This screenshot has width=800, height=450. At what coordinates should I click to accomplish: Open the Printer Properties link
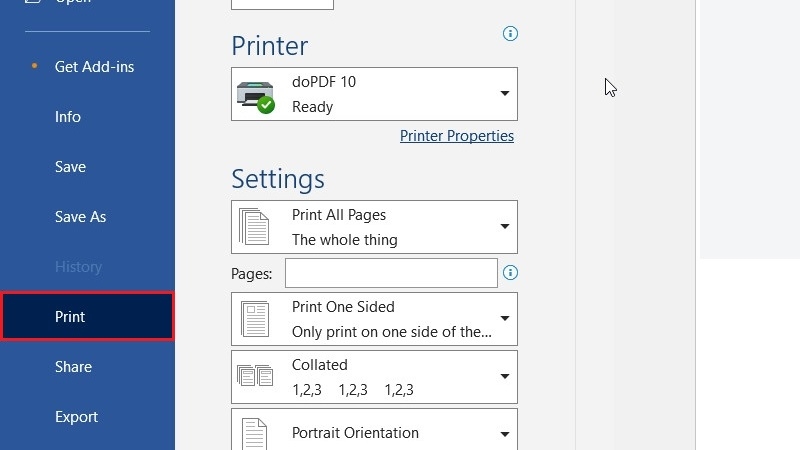click(457, 136)
